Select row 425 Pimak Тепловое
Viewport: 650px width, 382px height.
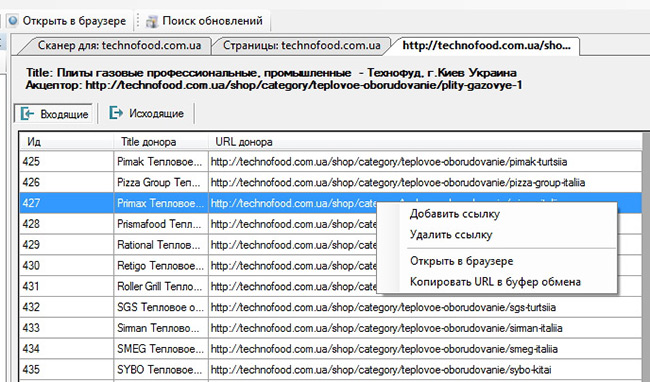[x=330, y=162]
